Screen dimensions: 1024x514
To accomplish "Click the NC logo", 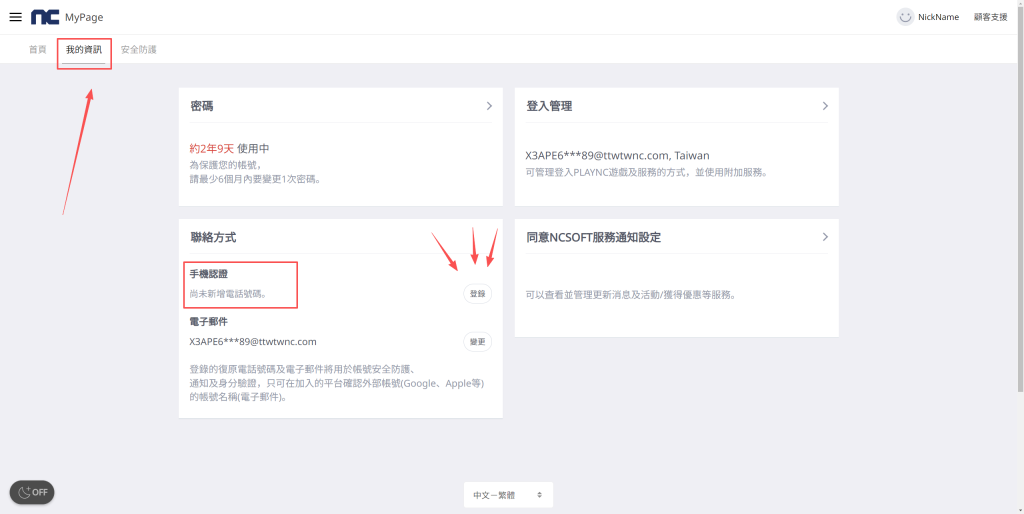I will click(x=45, y=17).
